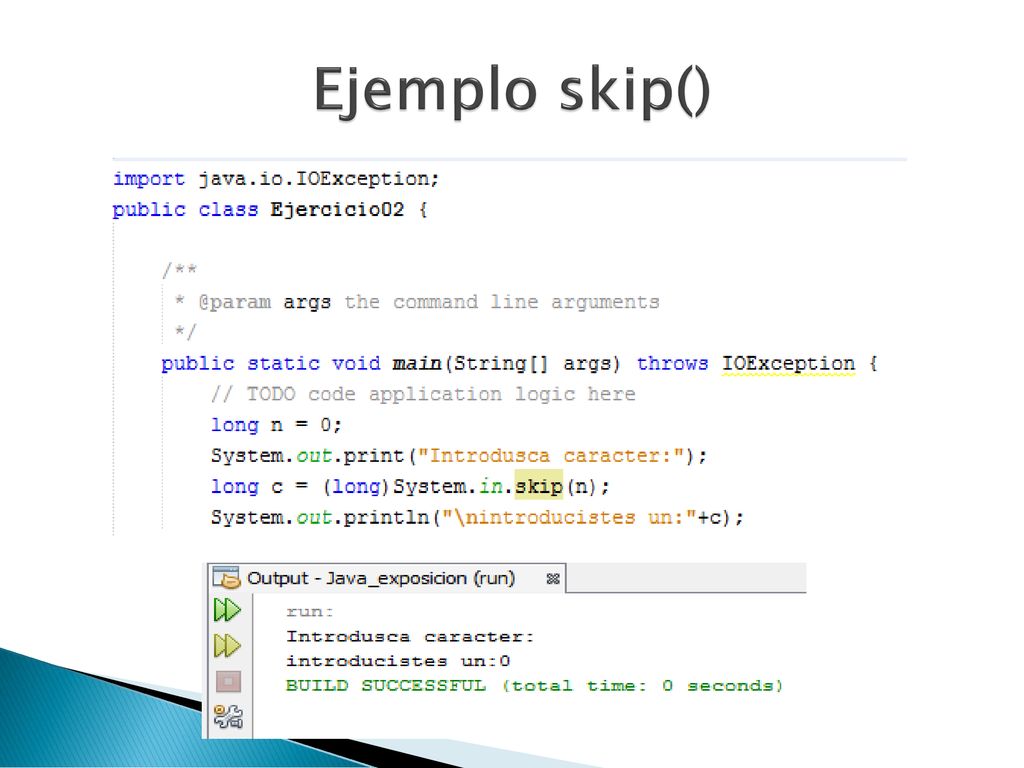Select the Output - Java_exposicion (run) tab

tap(387, 578)
